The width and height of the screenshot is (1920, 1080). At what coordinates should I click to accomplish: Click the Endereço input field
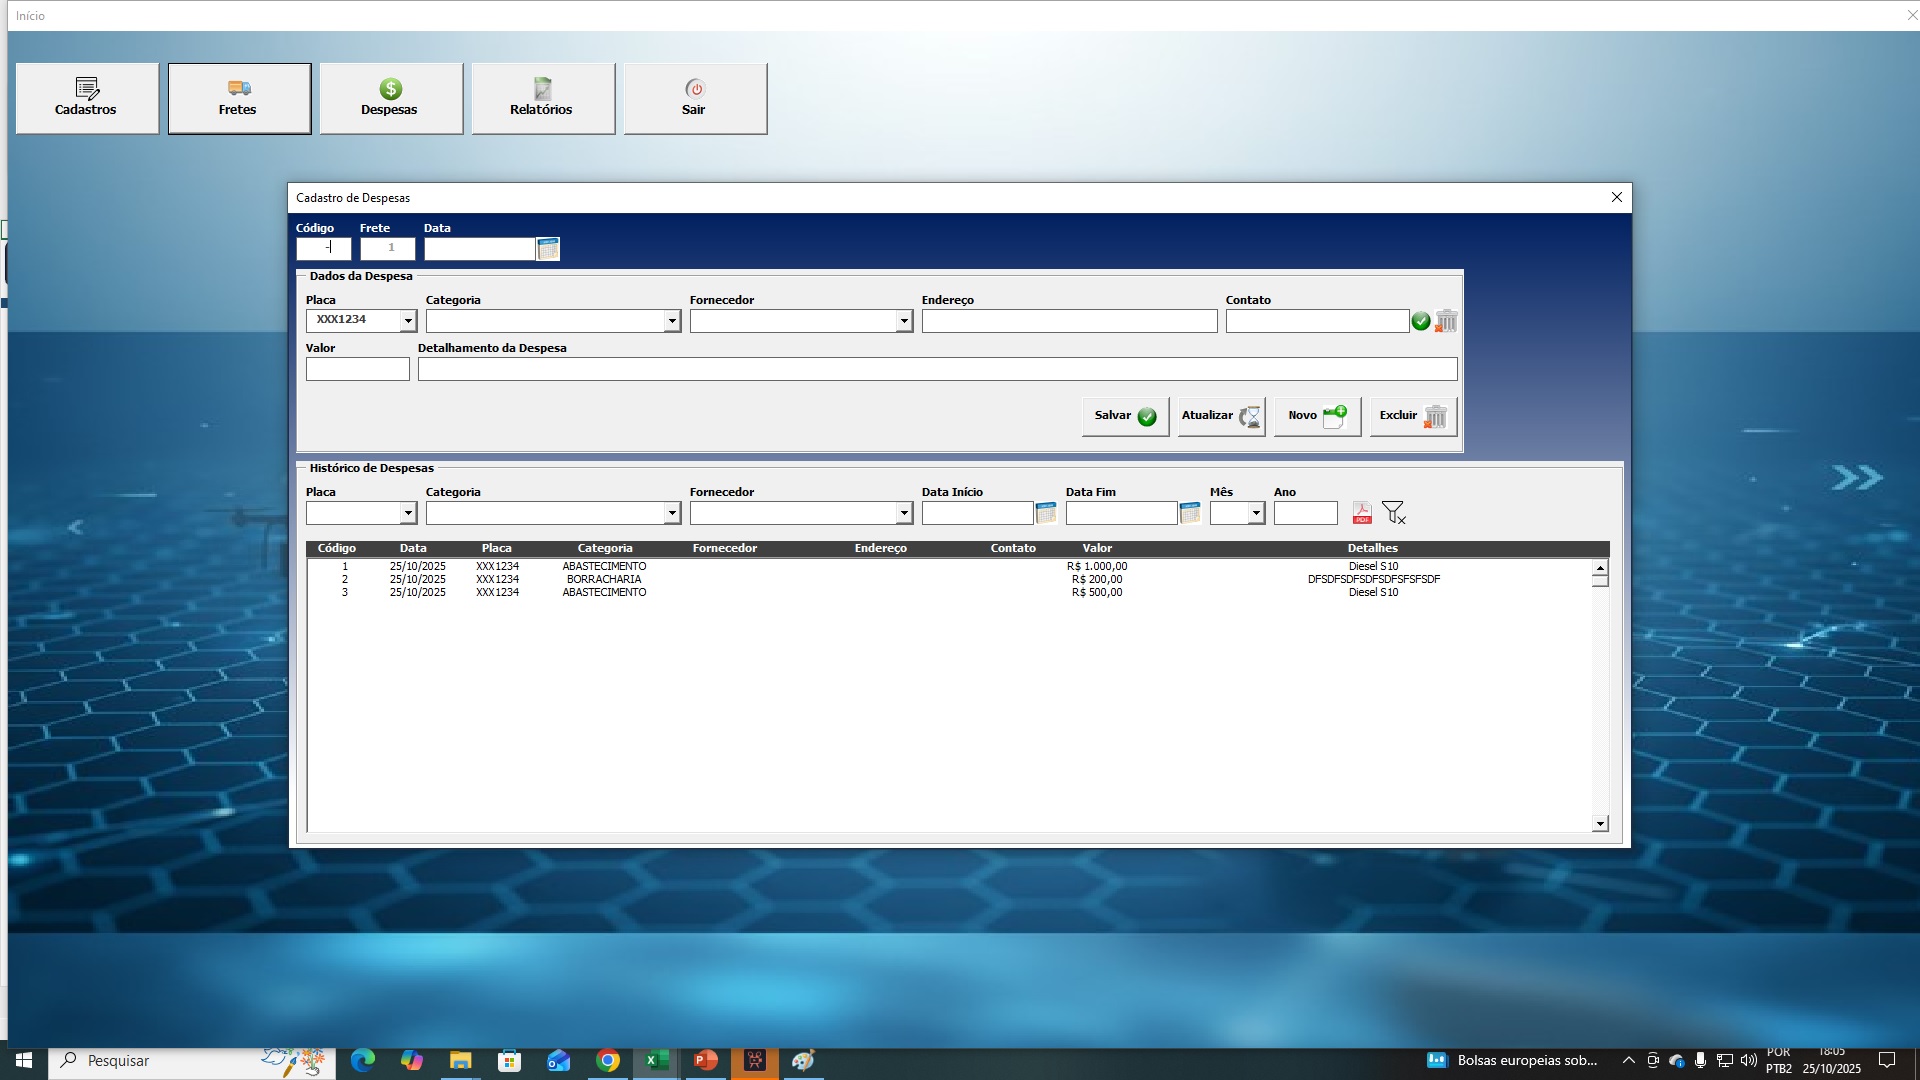[x=1070, y=321]
